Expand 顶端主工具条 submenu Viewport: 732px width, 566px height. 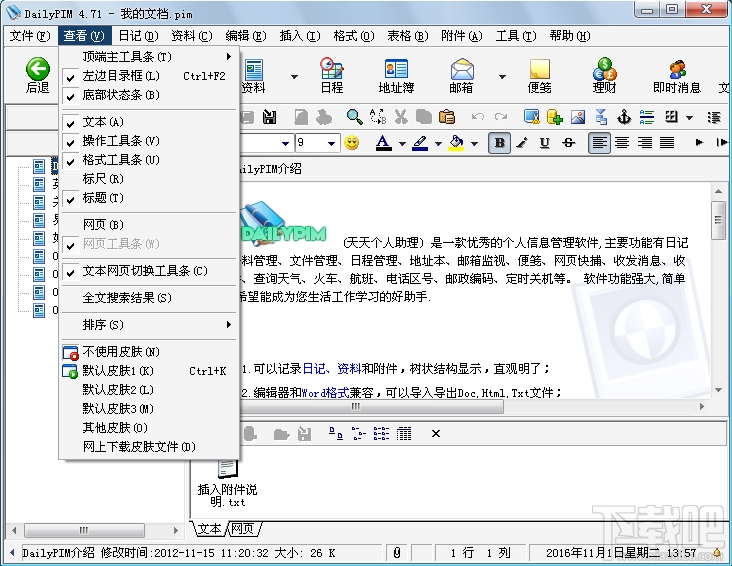coord(149,57)
